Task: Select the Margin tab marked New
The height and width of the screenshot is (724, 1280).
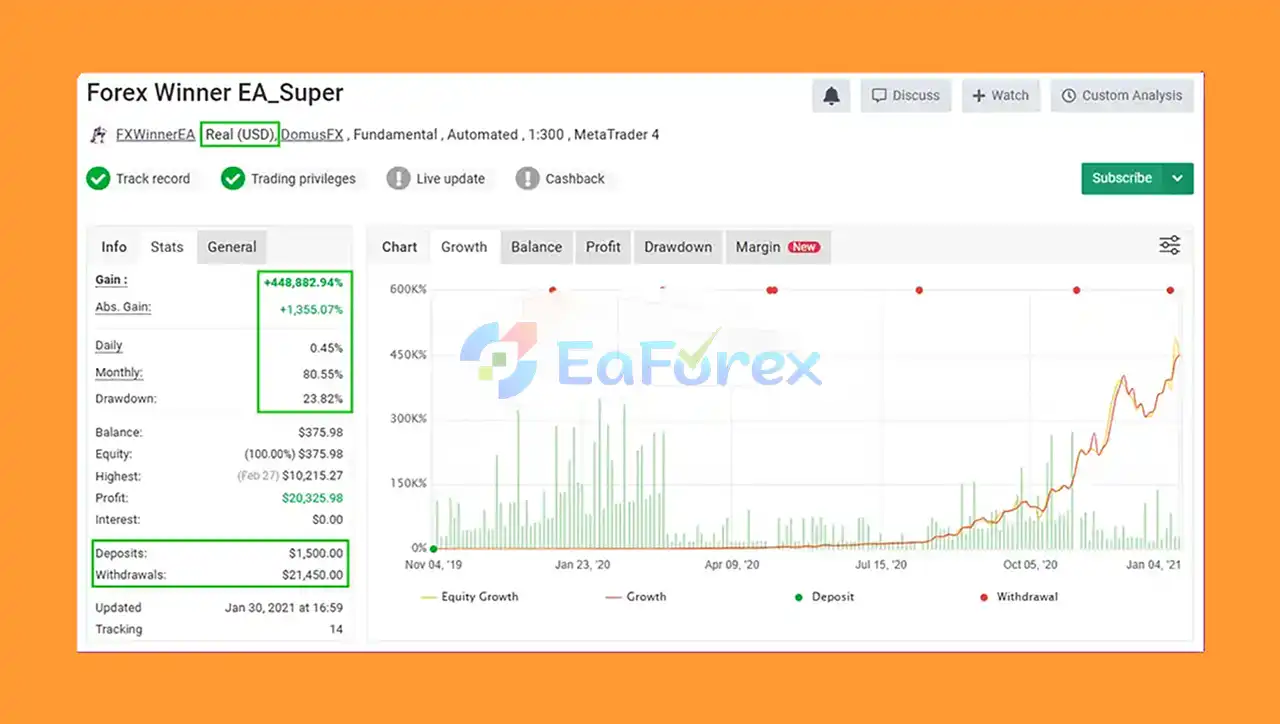Action: point(778,247)
